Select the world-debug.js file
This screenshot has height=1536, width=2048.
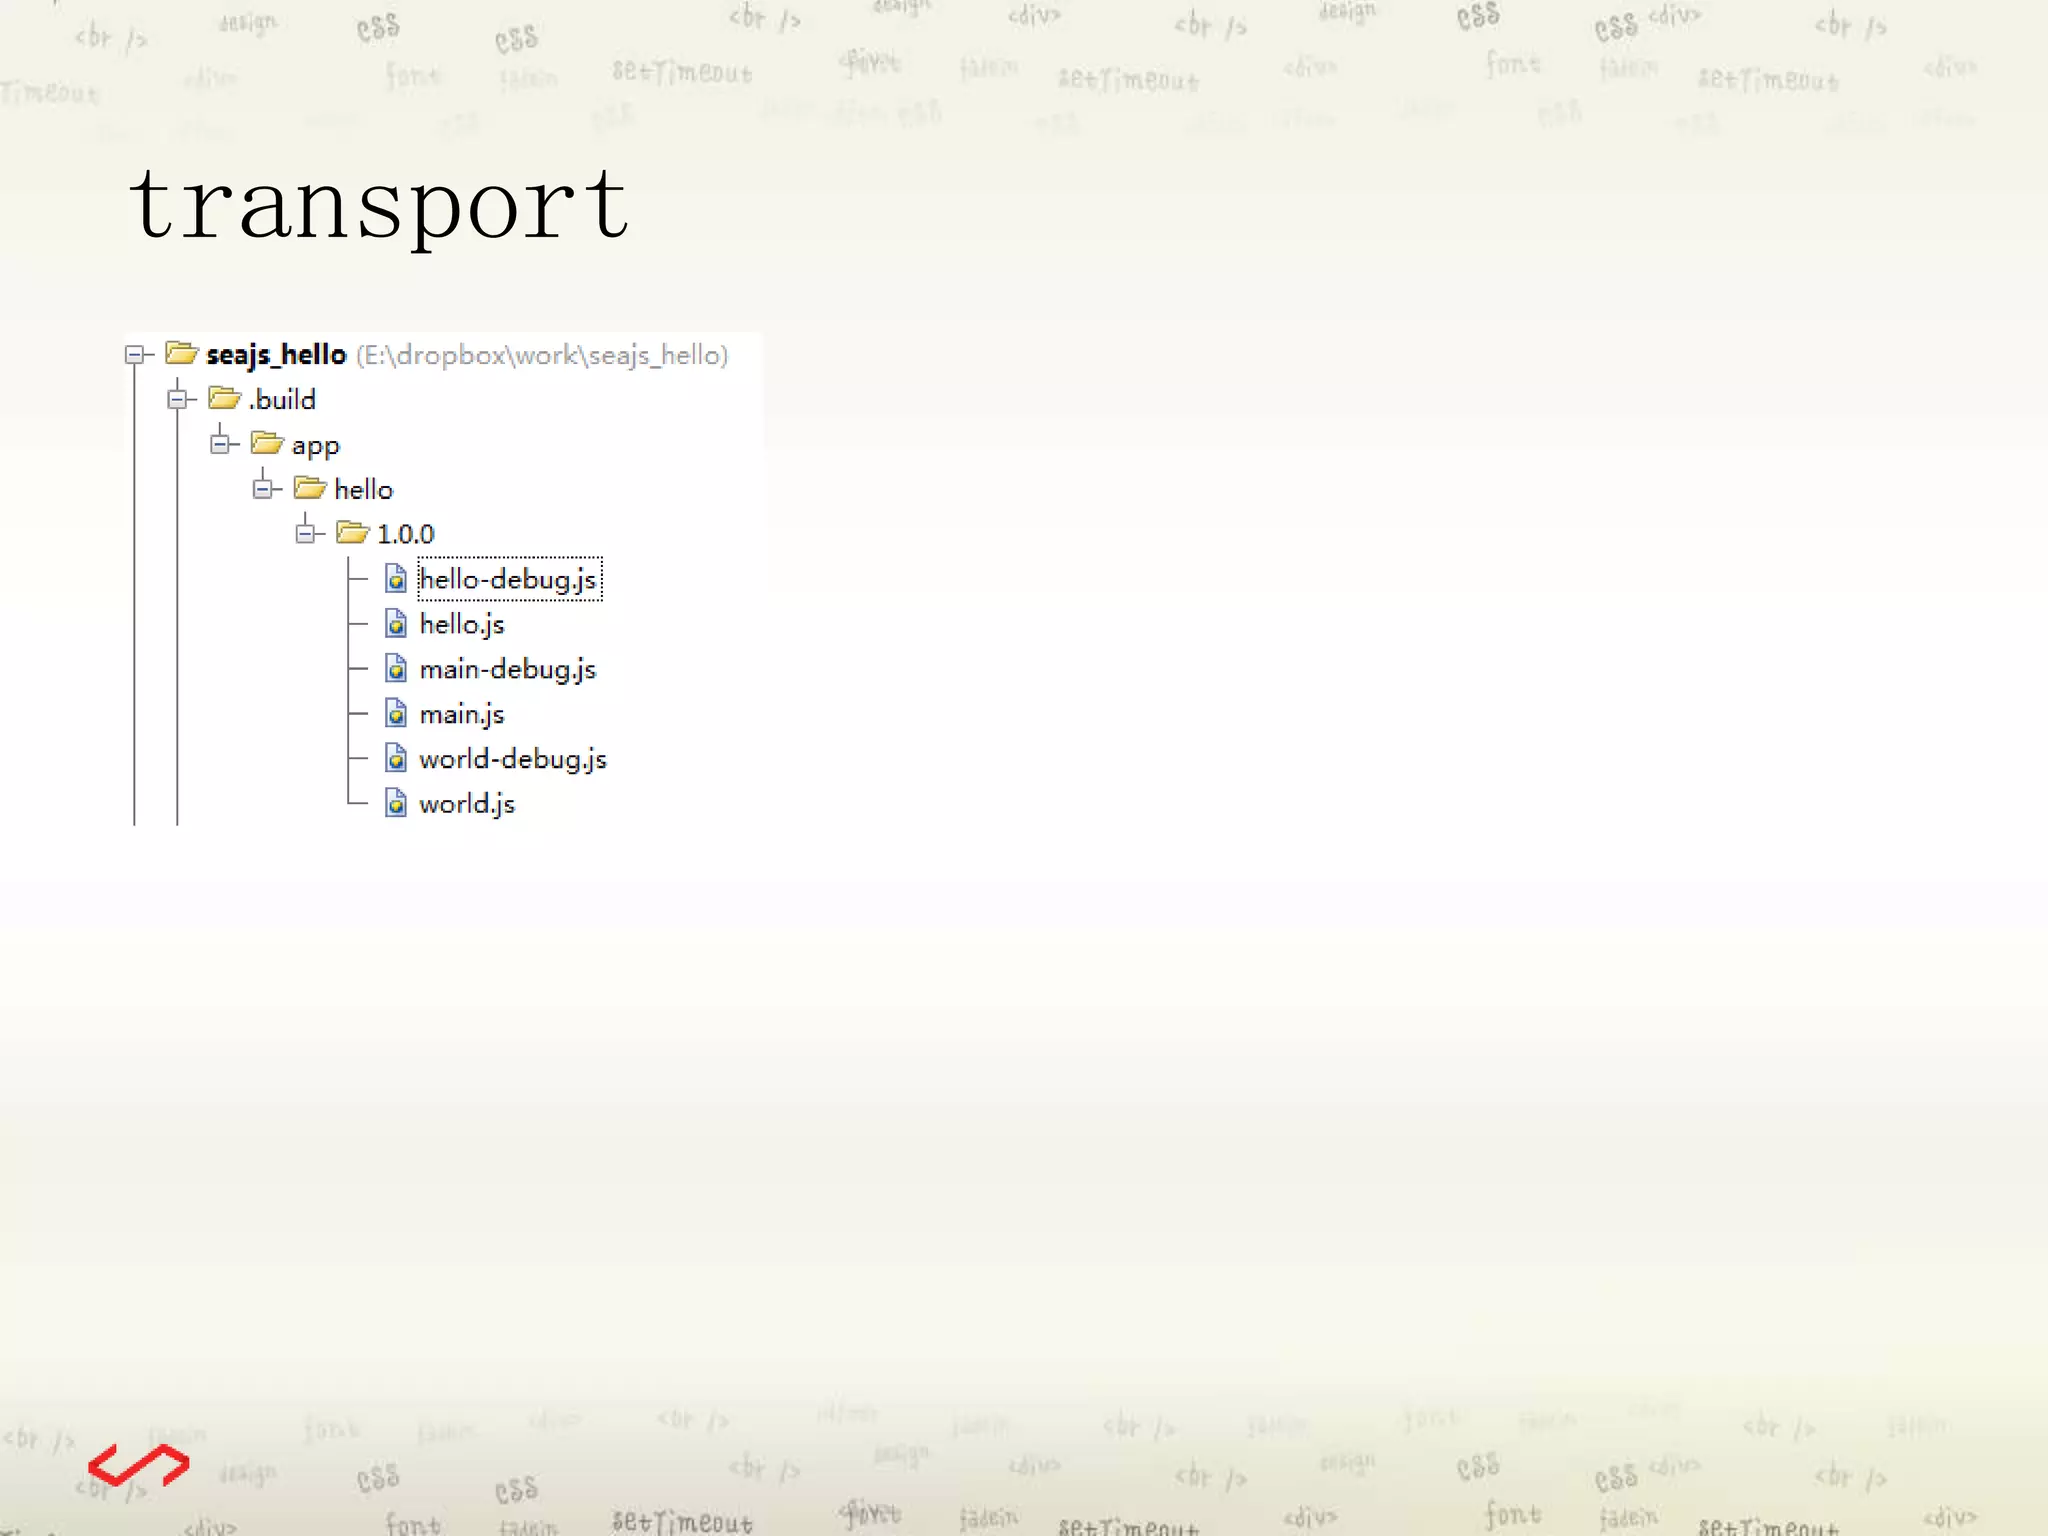513,760
